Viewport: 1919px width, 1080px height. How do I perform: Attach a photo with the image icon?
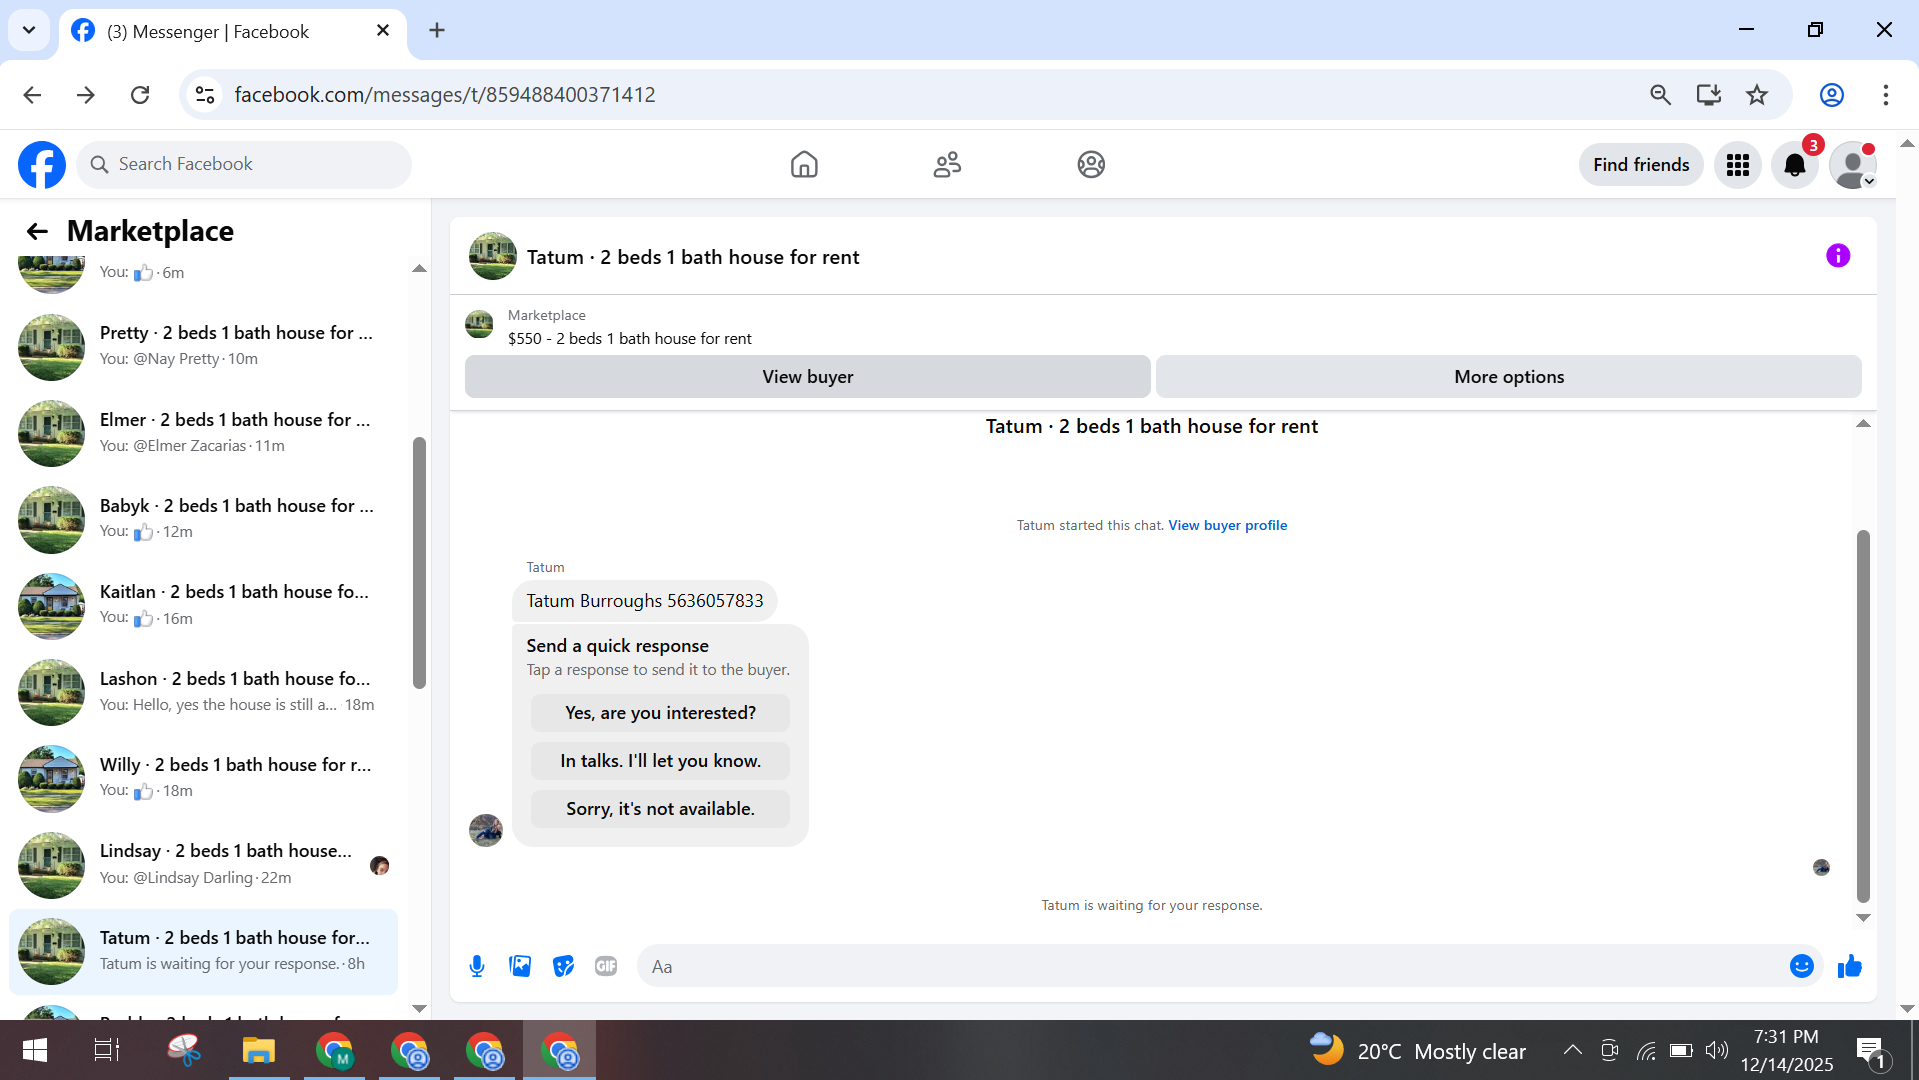(x=520, y=966)
